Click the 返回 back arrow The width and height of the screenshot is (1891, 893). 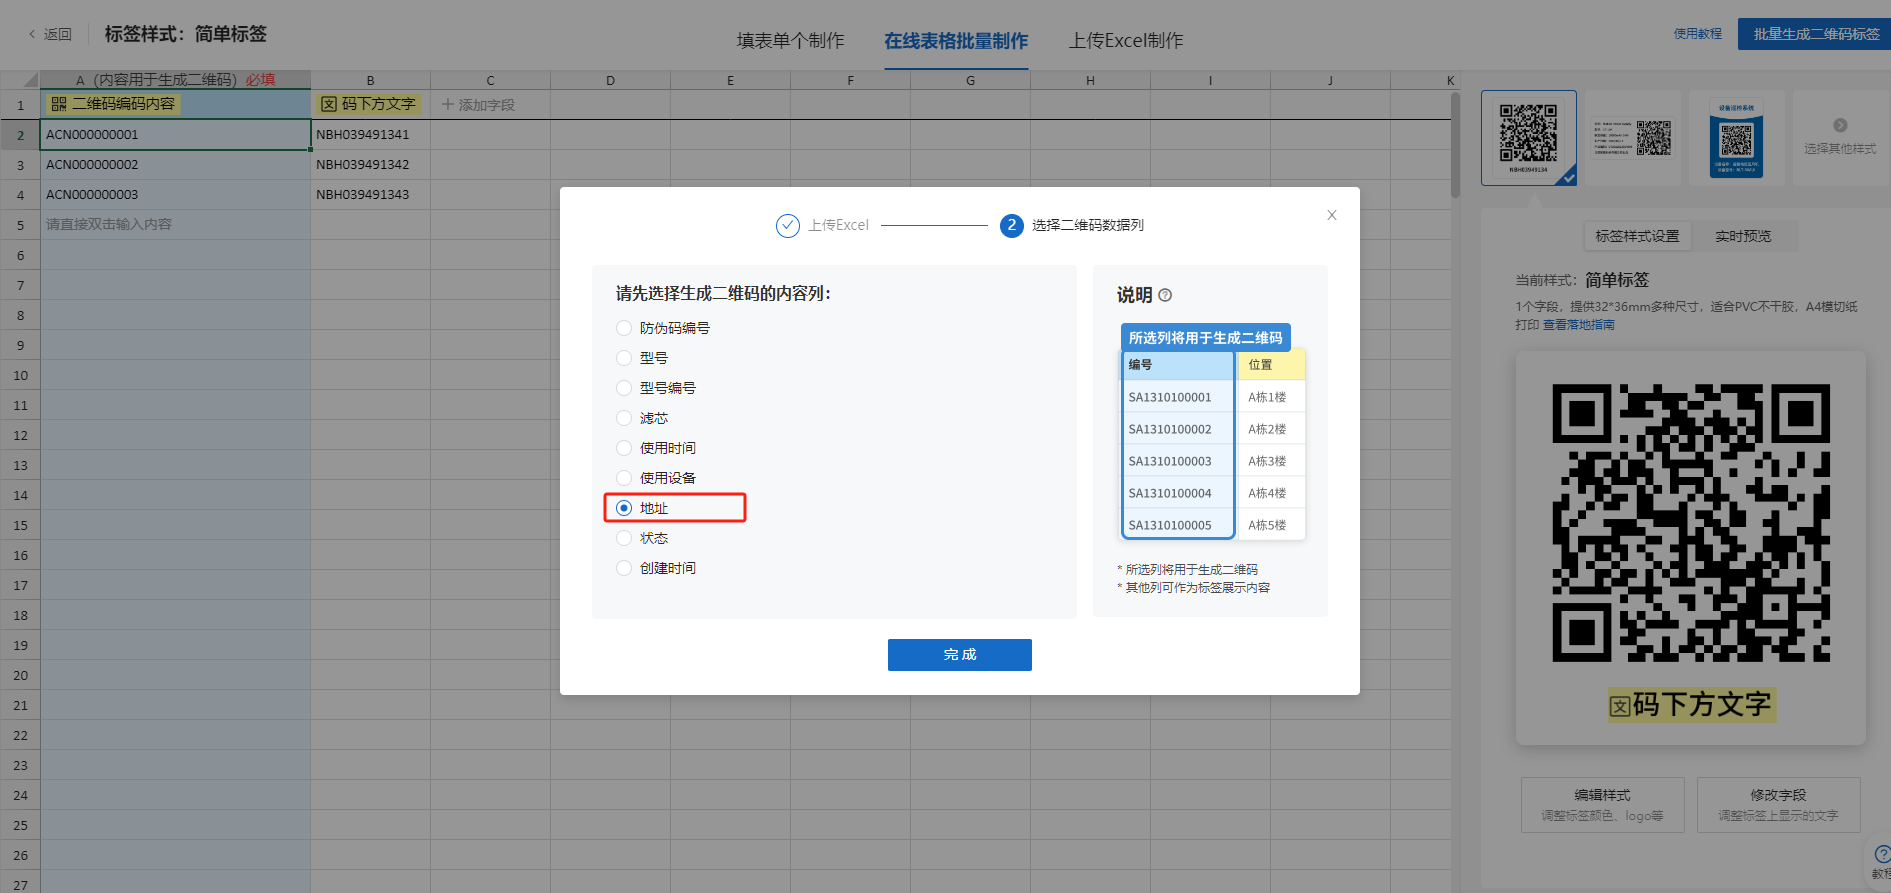pos(32,34)
